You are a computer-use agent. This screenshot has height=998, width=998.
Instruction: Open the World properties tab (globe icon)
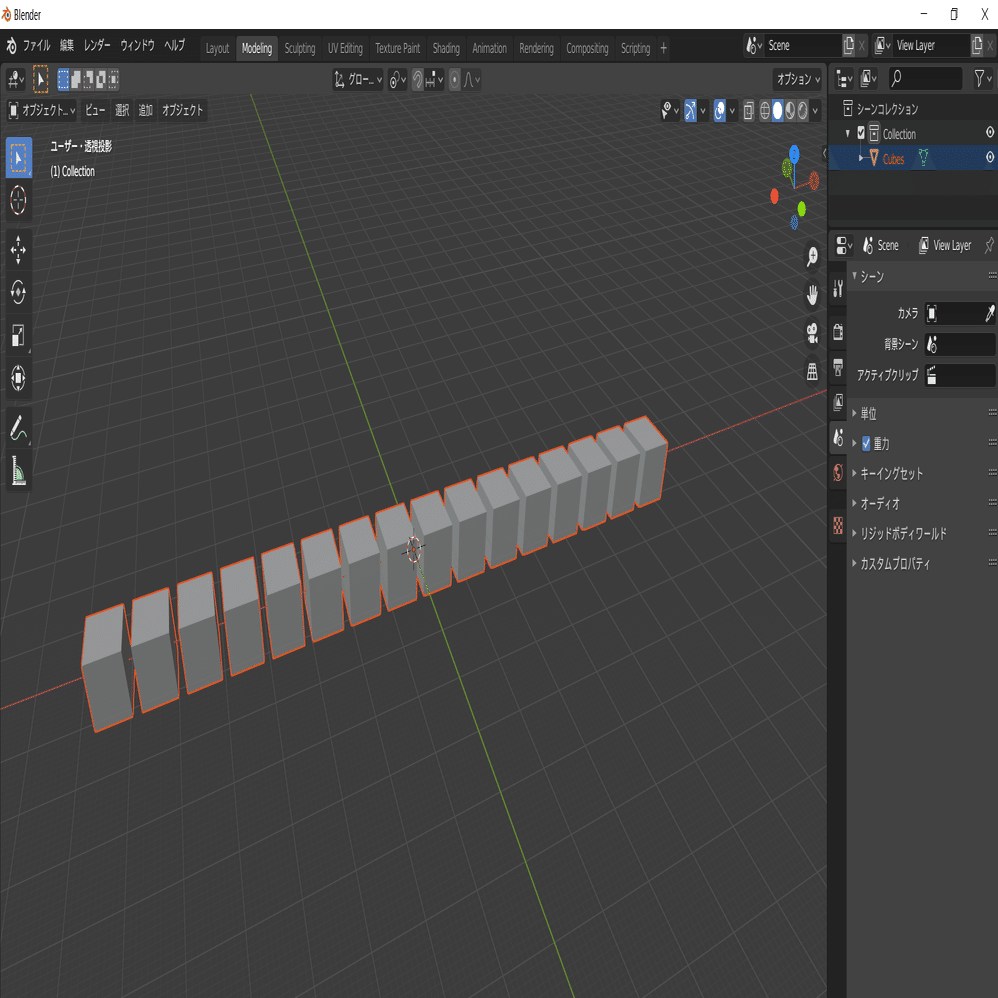point(838,472)
